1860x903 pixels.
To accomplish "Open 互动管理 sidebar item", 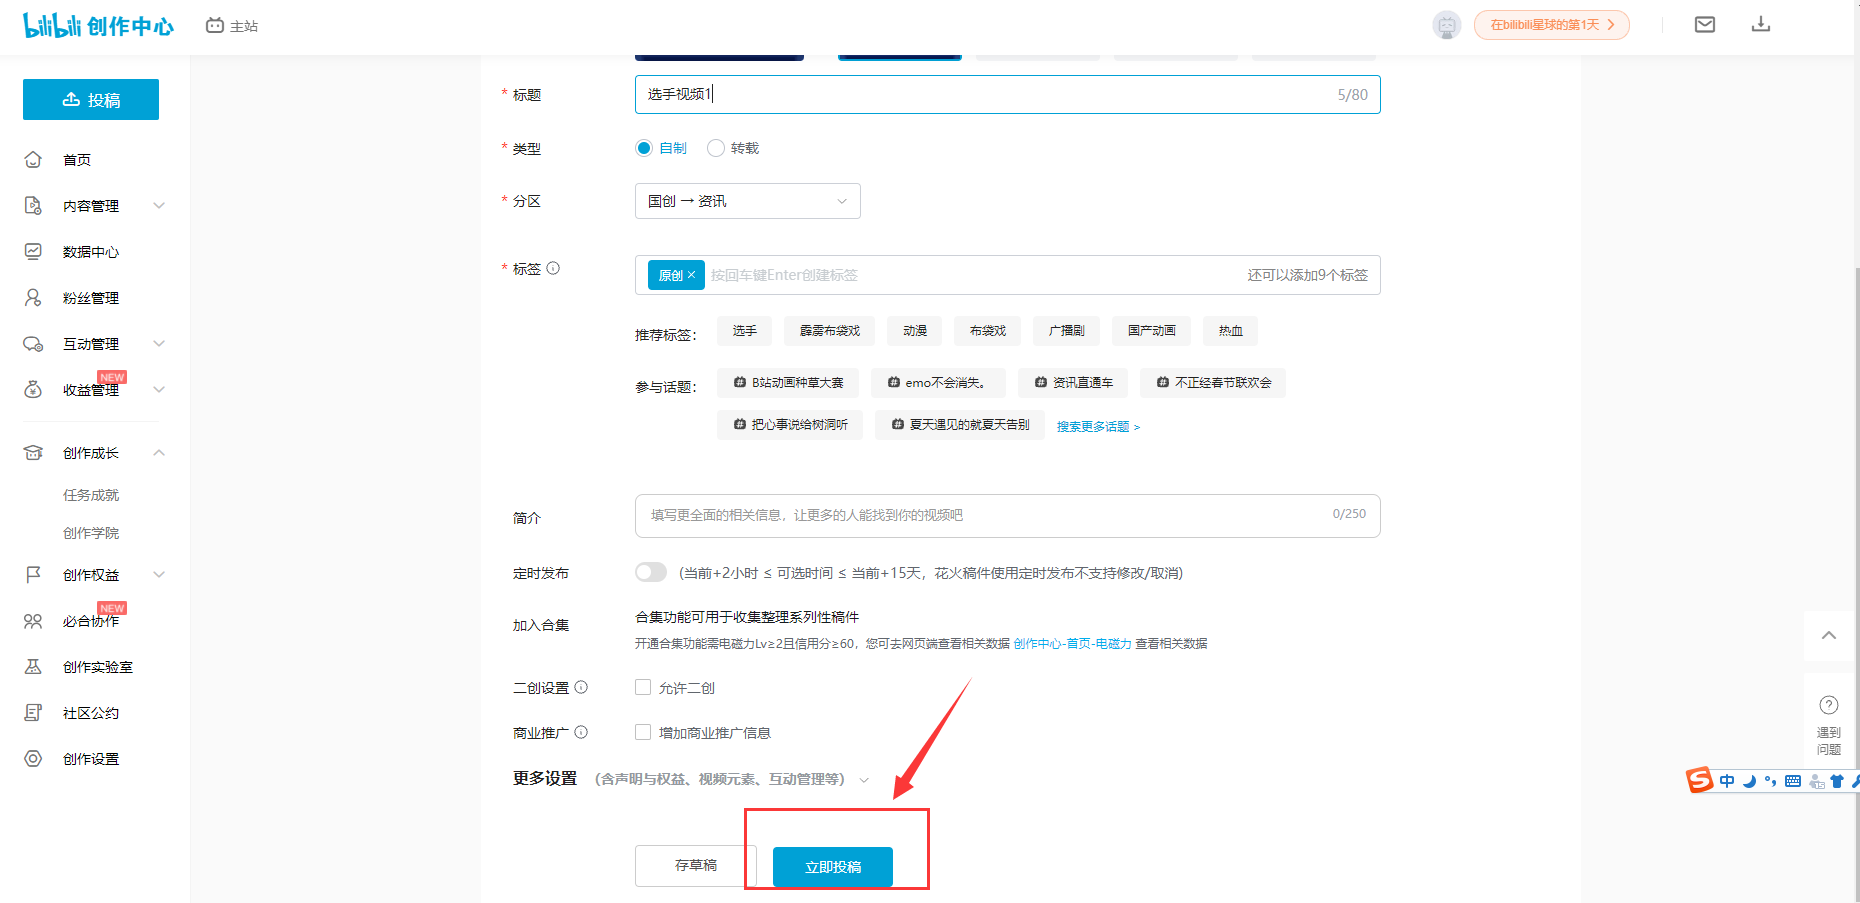I will (x=91, y=344).
